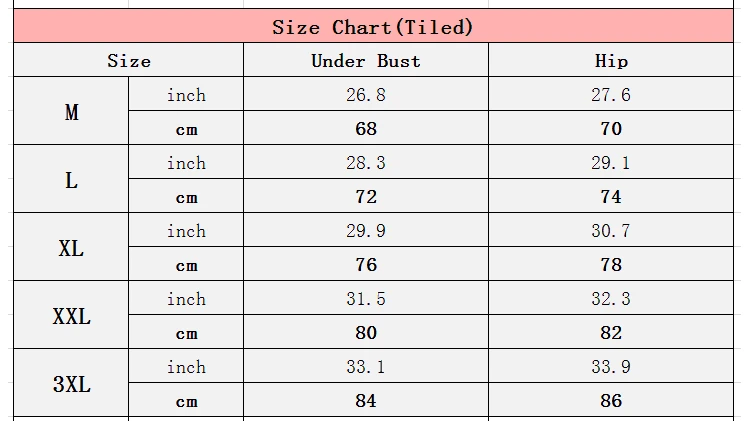
Task: Select the 78 hip cm cell
Action: pos(611,264)
